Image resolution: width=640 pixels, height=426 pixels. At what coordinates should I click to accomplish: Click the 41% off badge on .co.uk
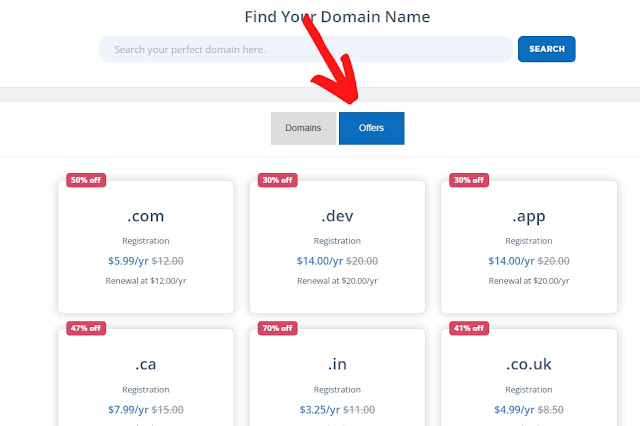469,328
